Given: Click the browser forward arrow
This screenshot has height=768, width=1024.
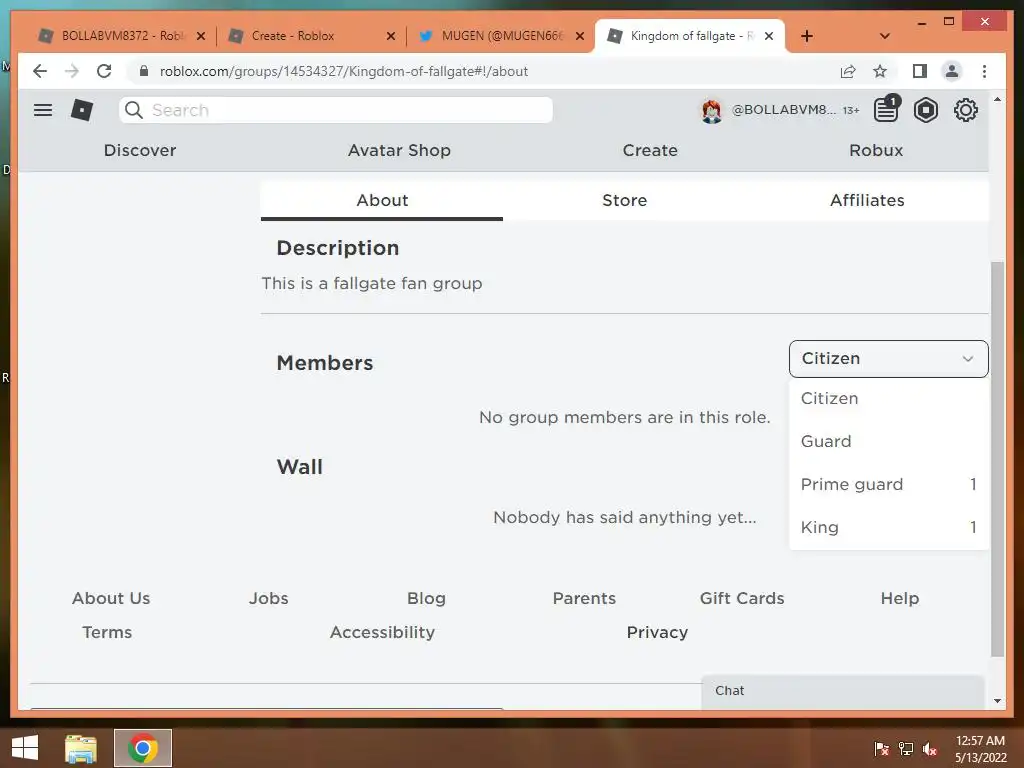Looking at the screenshot, I should pos(72,71).
